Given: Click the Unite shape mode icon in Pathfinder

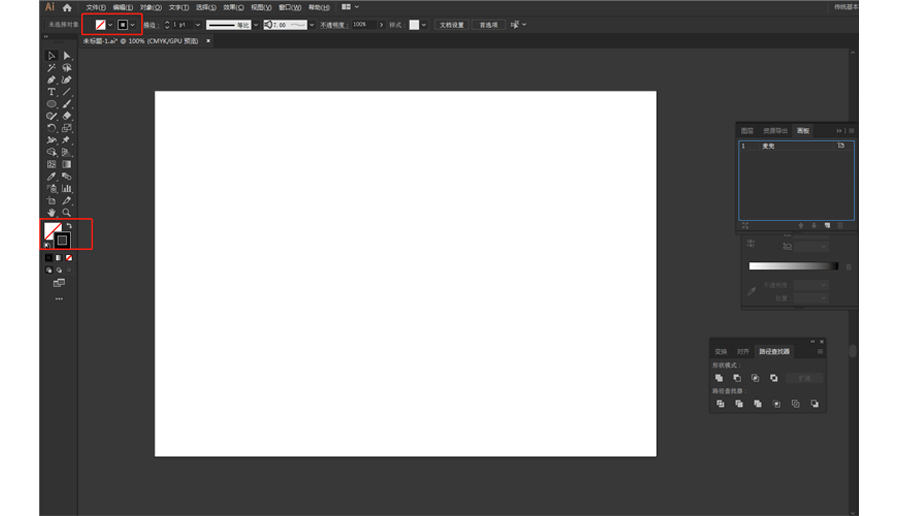Looking at the screenshot, I should (719, 378).
